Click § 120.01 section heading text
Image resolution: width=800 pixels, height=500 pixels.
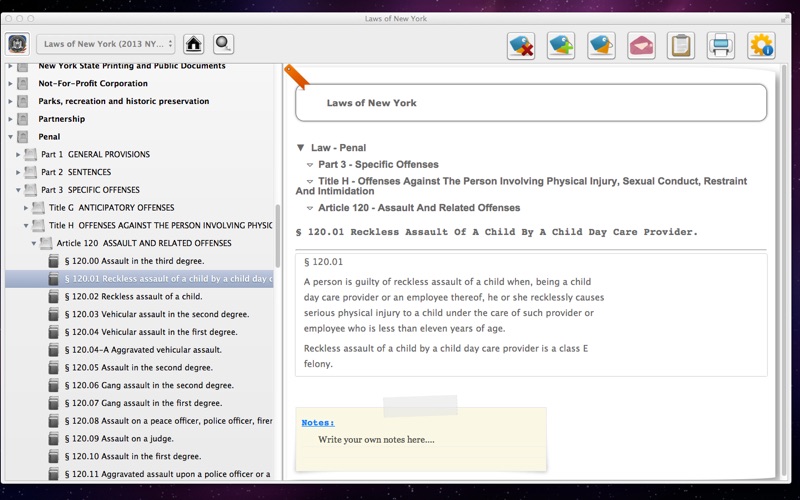point(496,232)
